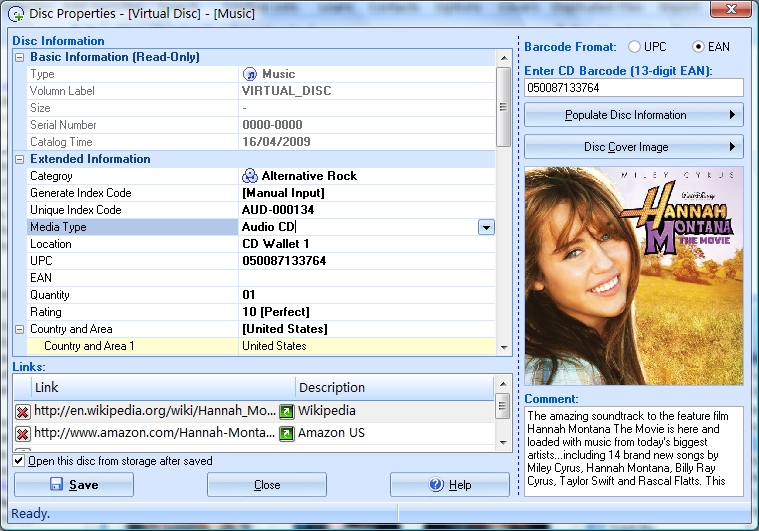
Task: Select the UPC barcode format
Action: pos(634,47)
